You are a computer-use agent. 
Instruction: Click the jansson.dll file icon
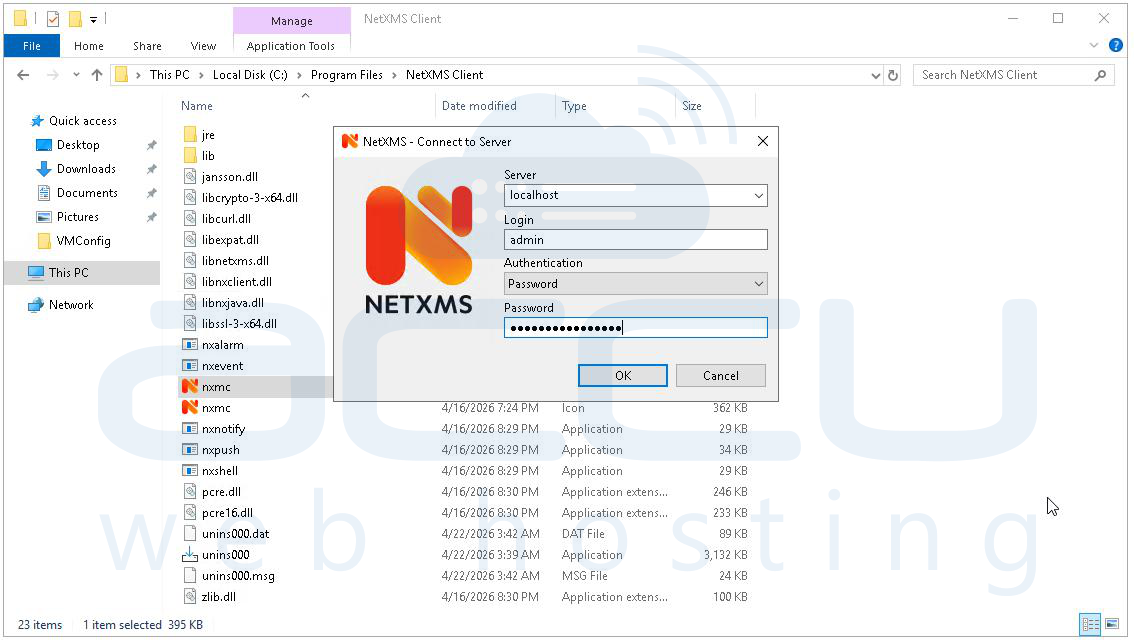pyautogui.click(x=190, y=176)
